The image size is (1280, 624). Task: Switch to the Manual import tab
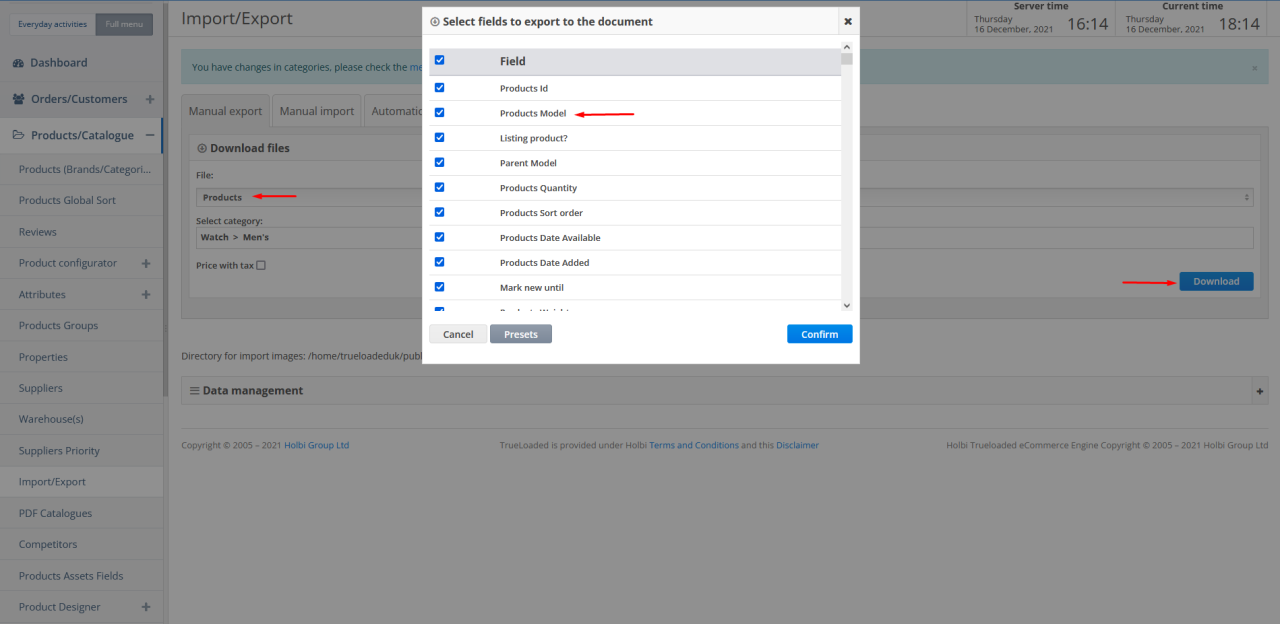pos(316,110)
